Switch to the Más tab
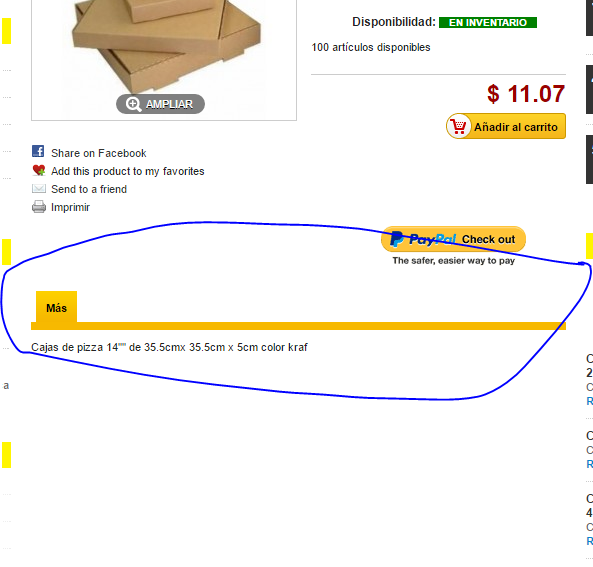The image size is (593, 567). pyautogui.click(x=56, y=307)
